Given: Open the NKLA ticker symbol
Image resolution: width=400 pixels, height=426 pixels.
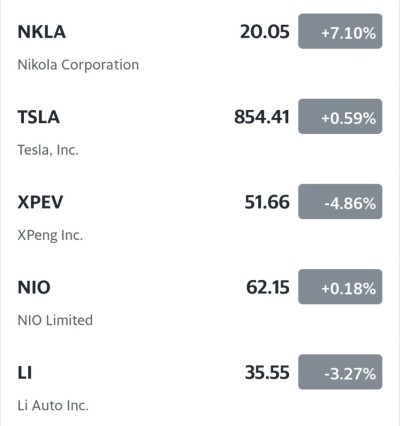Looking at the screenshot, I should (41, 32).
